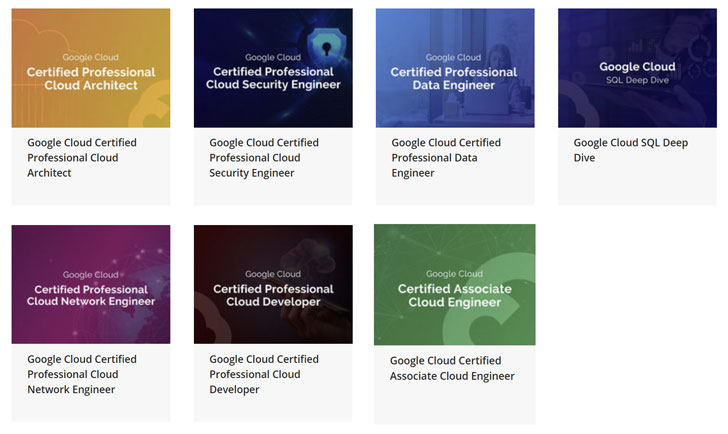Image resolution: width=728 pixels, height=434 pixels.
Task: Follow the Professional Cloud Security Engineer title link
Action: point(264,158)
